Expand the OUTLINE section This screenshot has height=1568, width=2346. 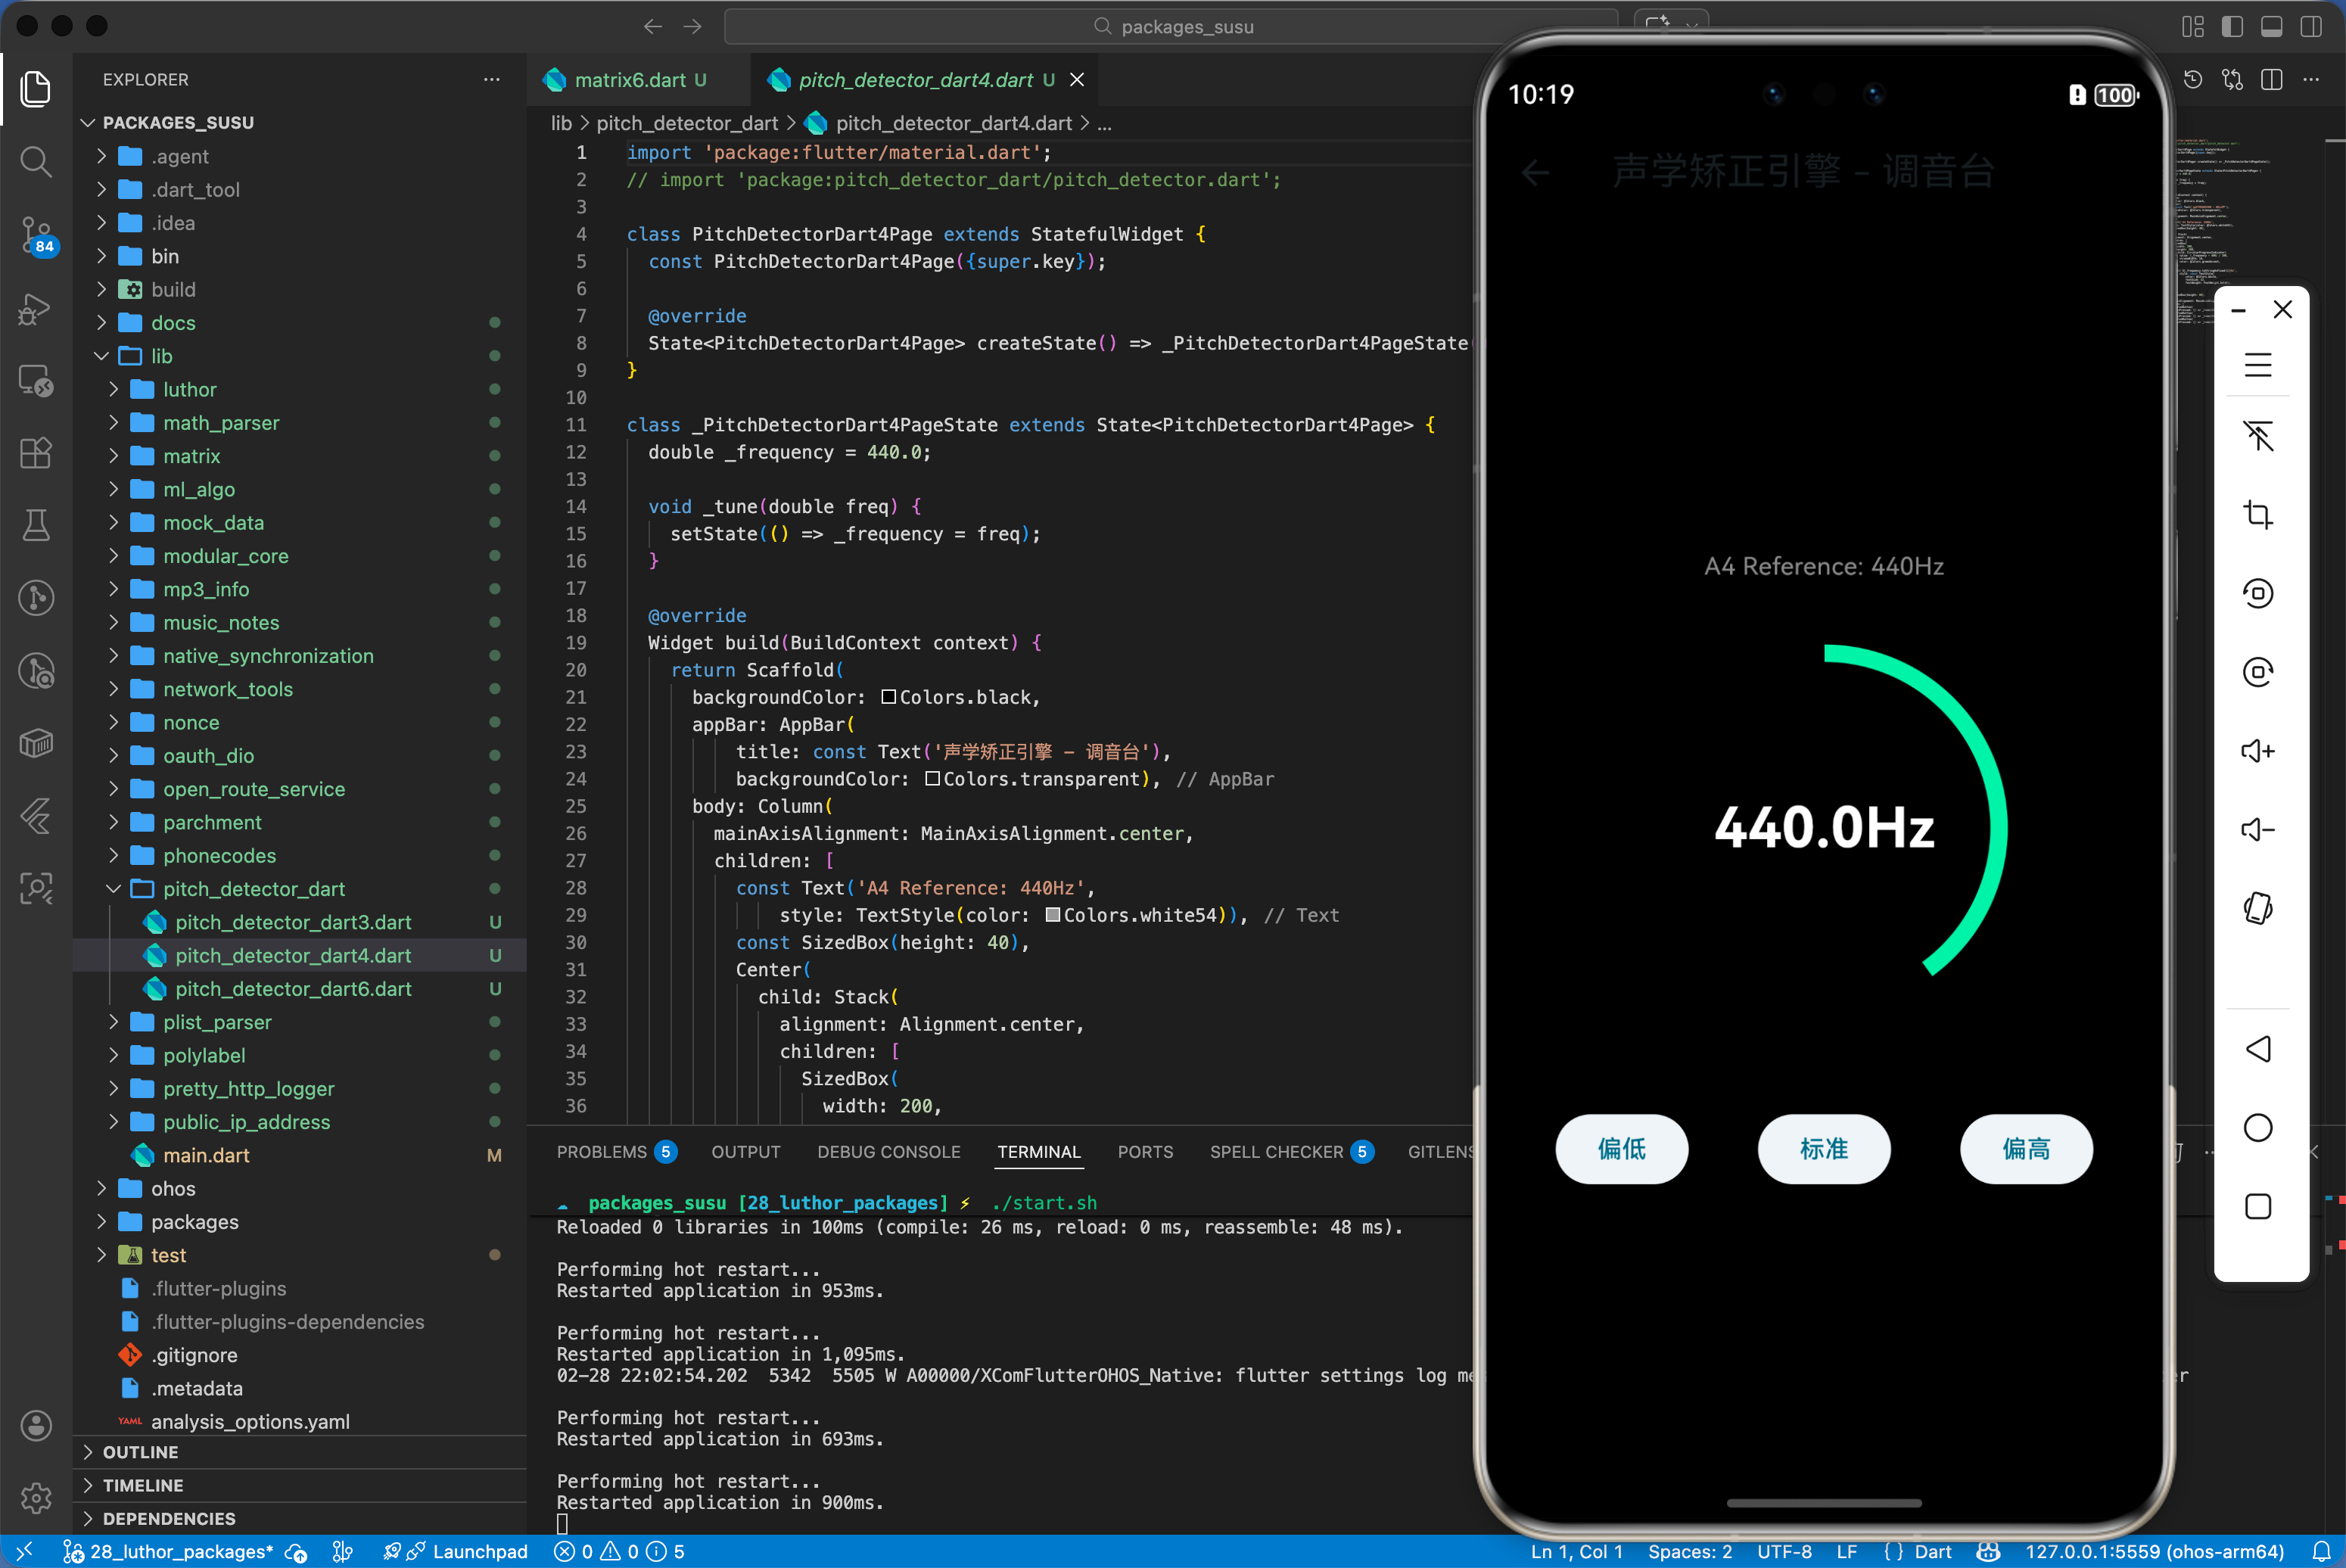140,1452
